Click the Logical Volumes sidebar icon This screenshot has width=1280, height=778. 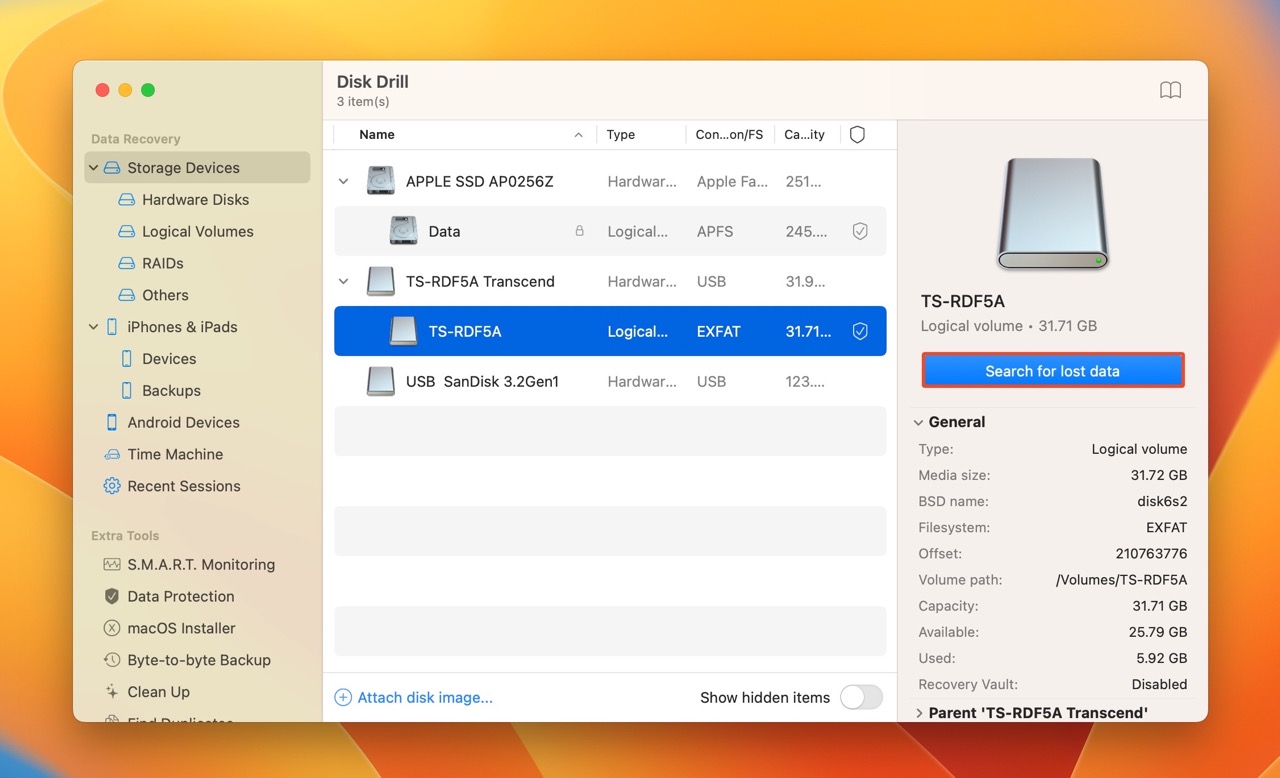(x=126, y=232)
